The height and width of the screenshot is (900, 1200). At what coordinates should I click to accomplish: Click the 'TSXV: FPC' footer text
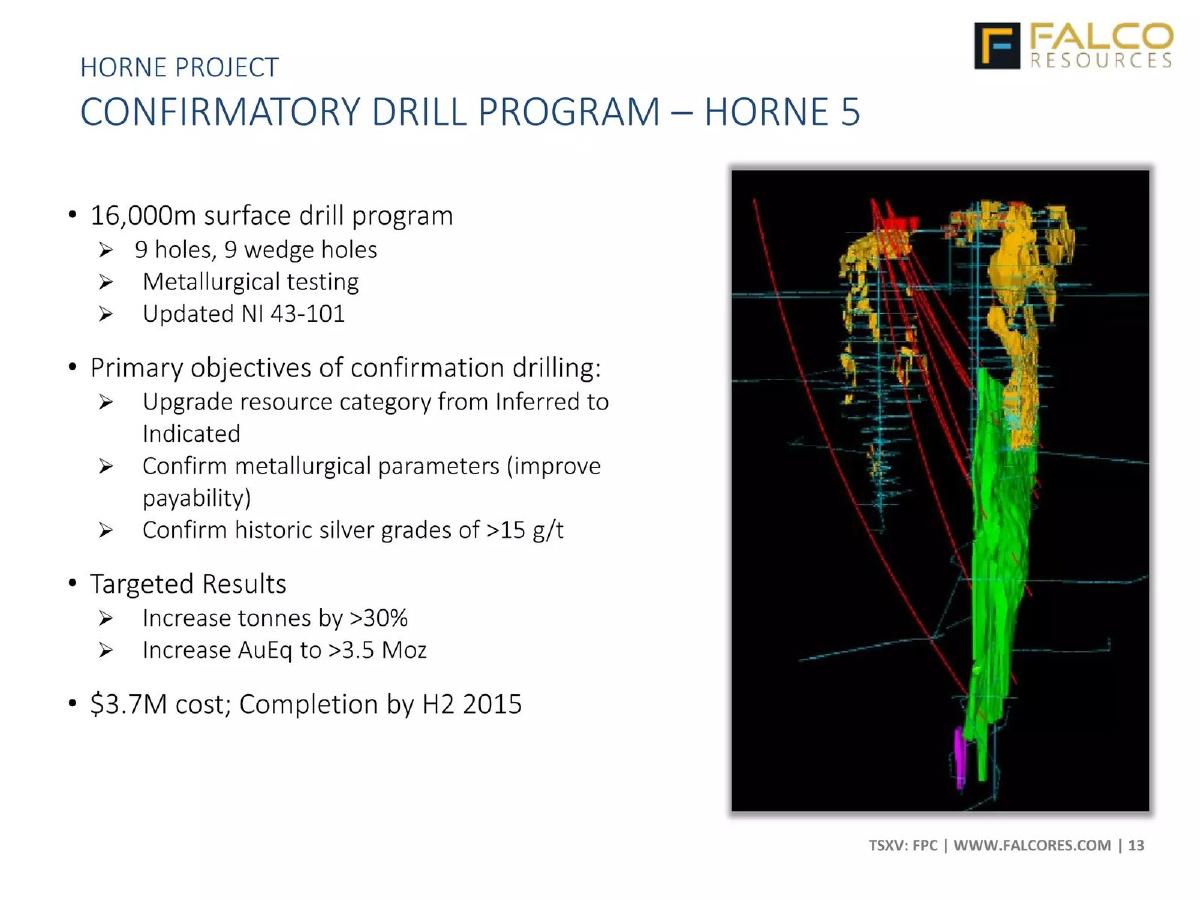coord(903,845)
